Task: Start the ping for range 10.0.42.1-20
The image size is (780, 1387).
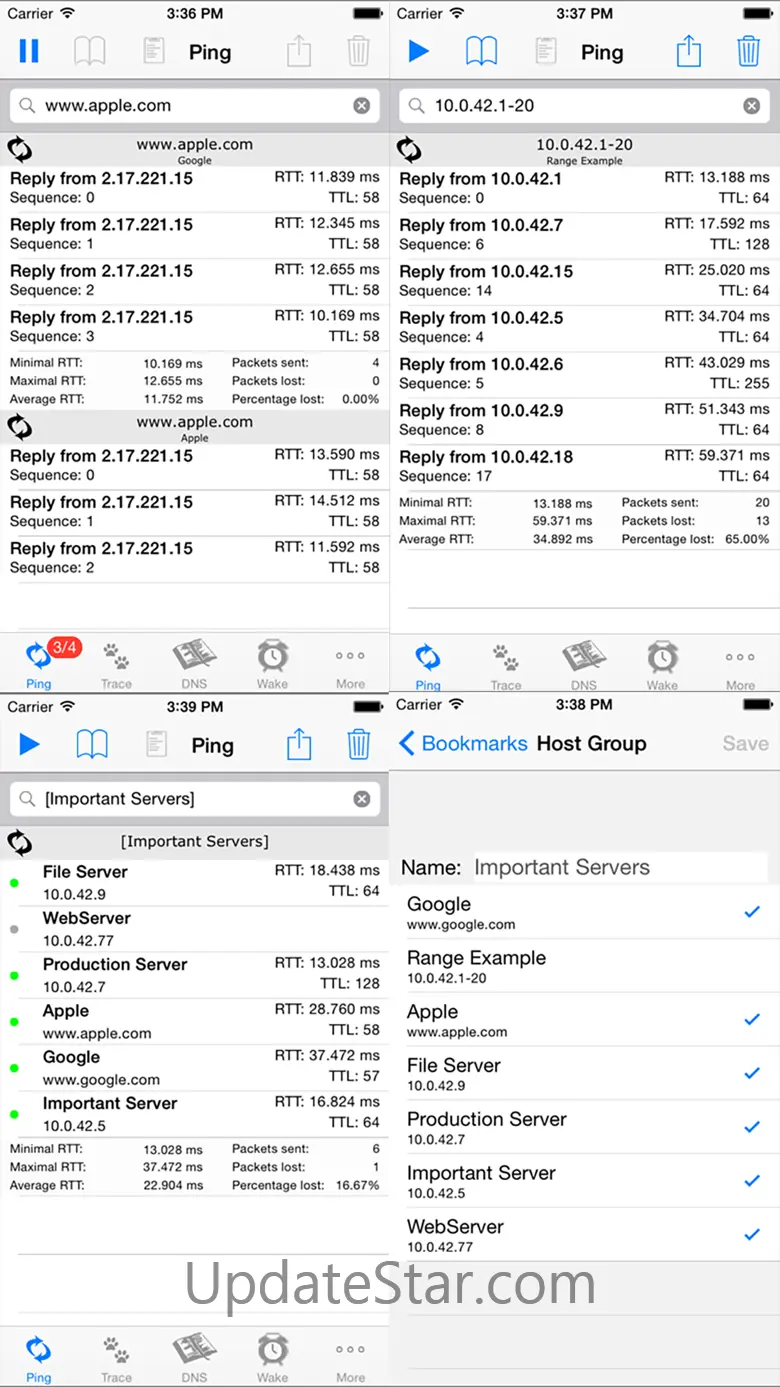Action: [419, 51]
